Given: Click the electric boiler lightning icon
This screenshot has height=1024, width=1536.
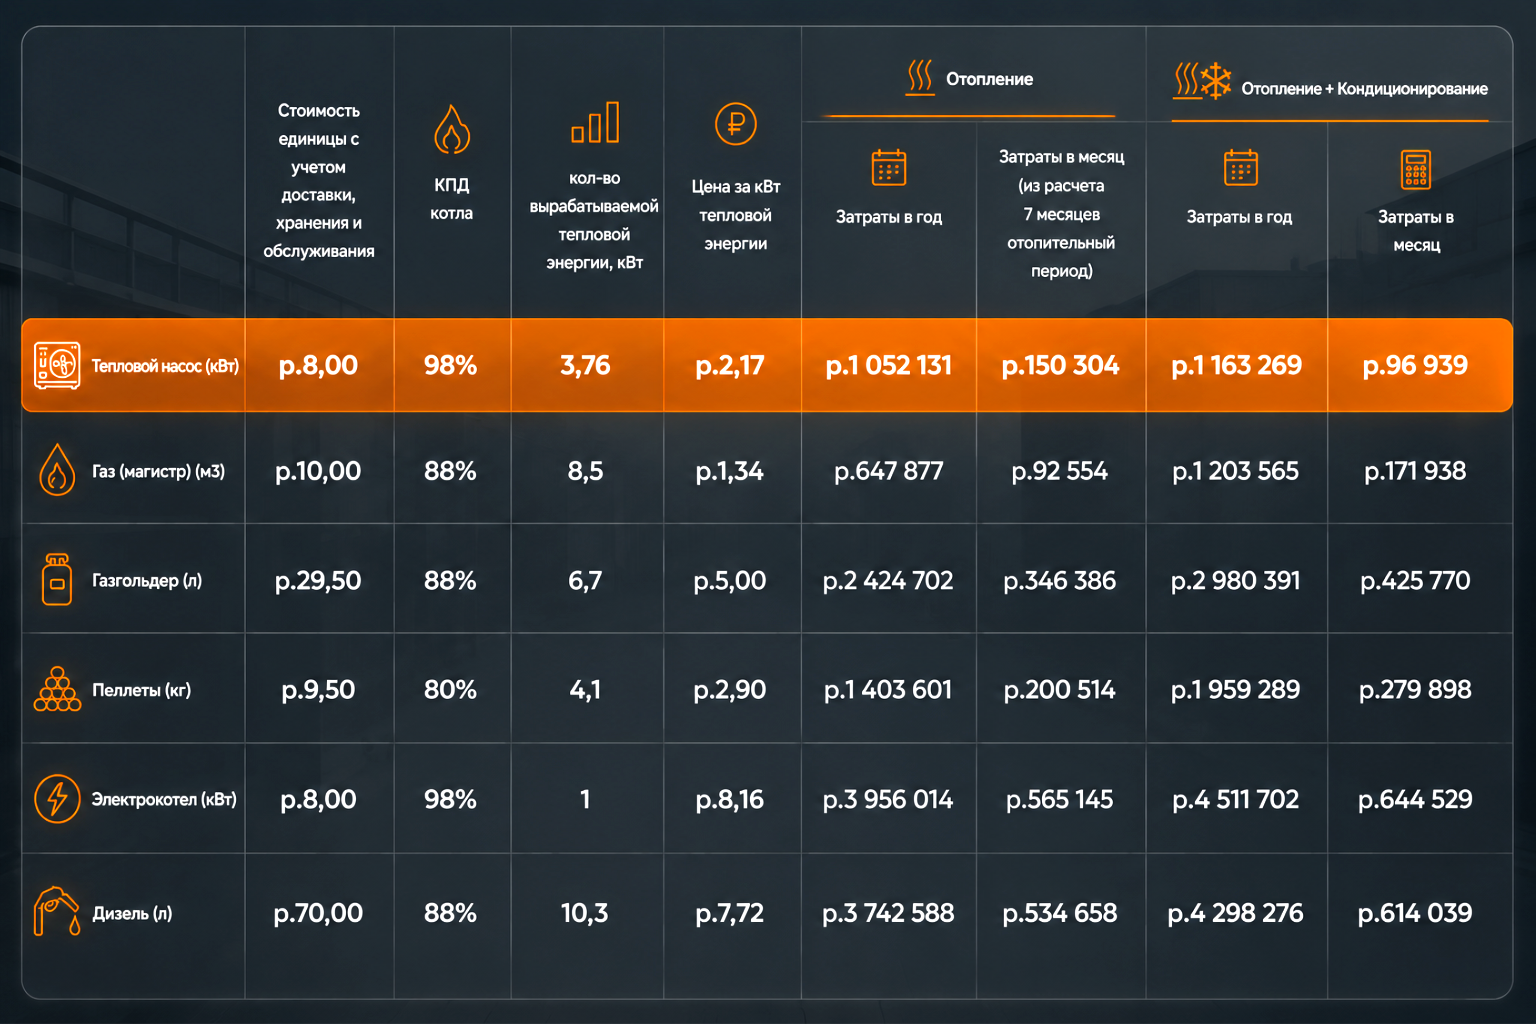Looking at the screenshot, I should pos(57,799).
